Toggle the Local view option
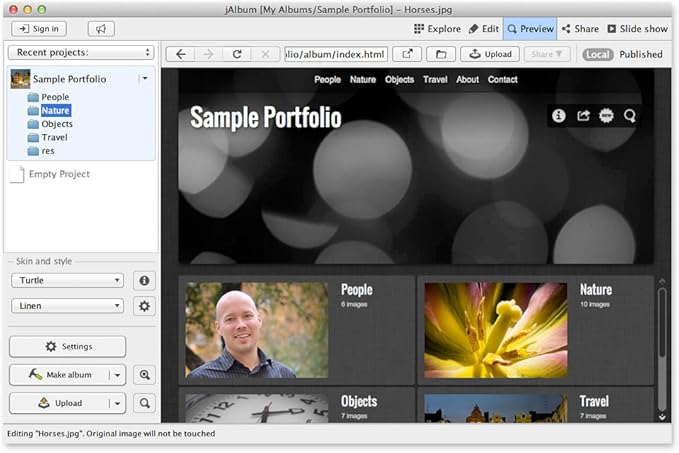Screen dimensions: 679x453 [597, 54]
